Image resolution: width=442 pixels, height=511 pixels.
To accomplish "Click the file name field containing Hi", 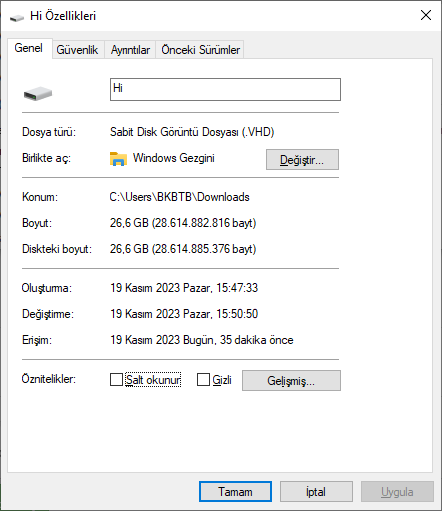I will point(225,89).
